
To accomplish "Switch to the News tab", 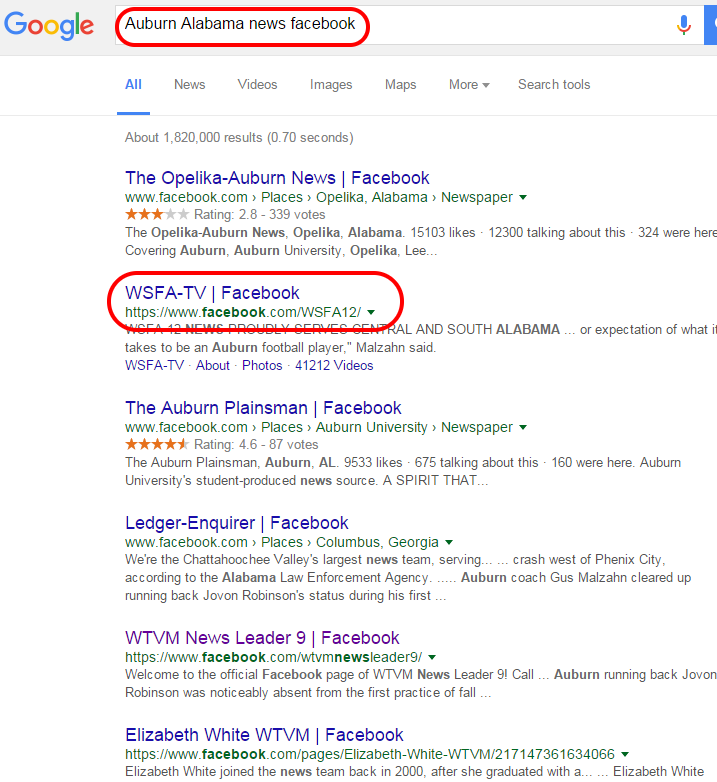I will click(x=189, y=84).
